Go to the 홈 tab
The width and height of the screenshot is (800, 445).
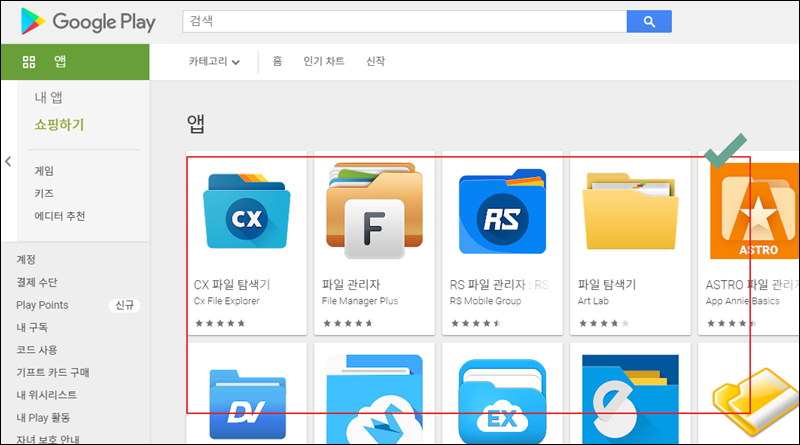[277, 61]
